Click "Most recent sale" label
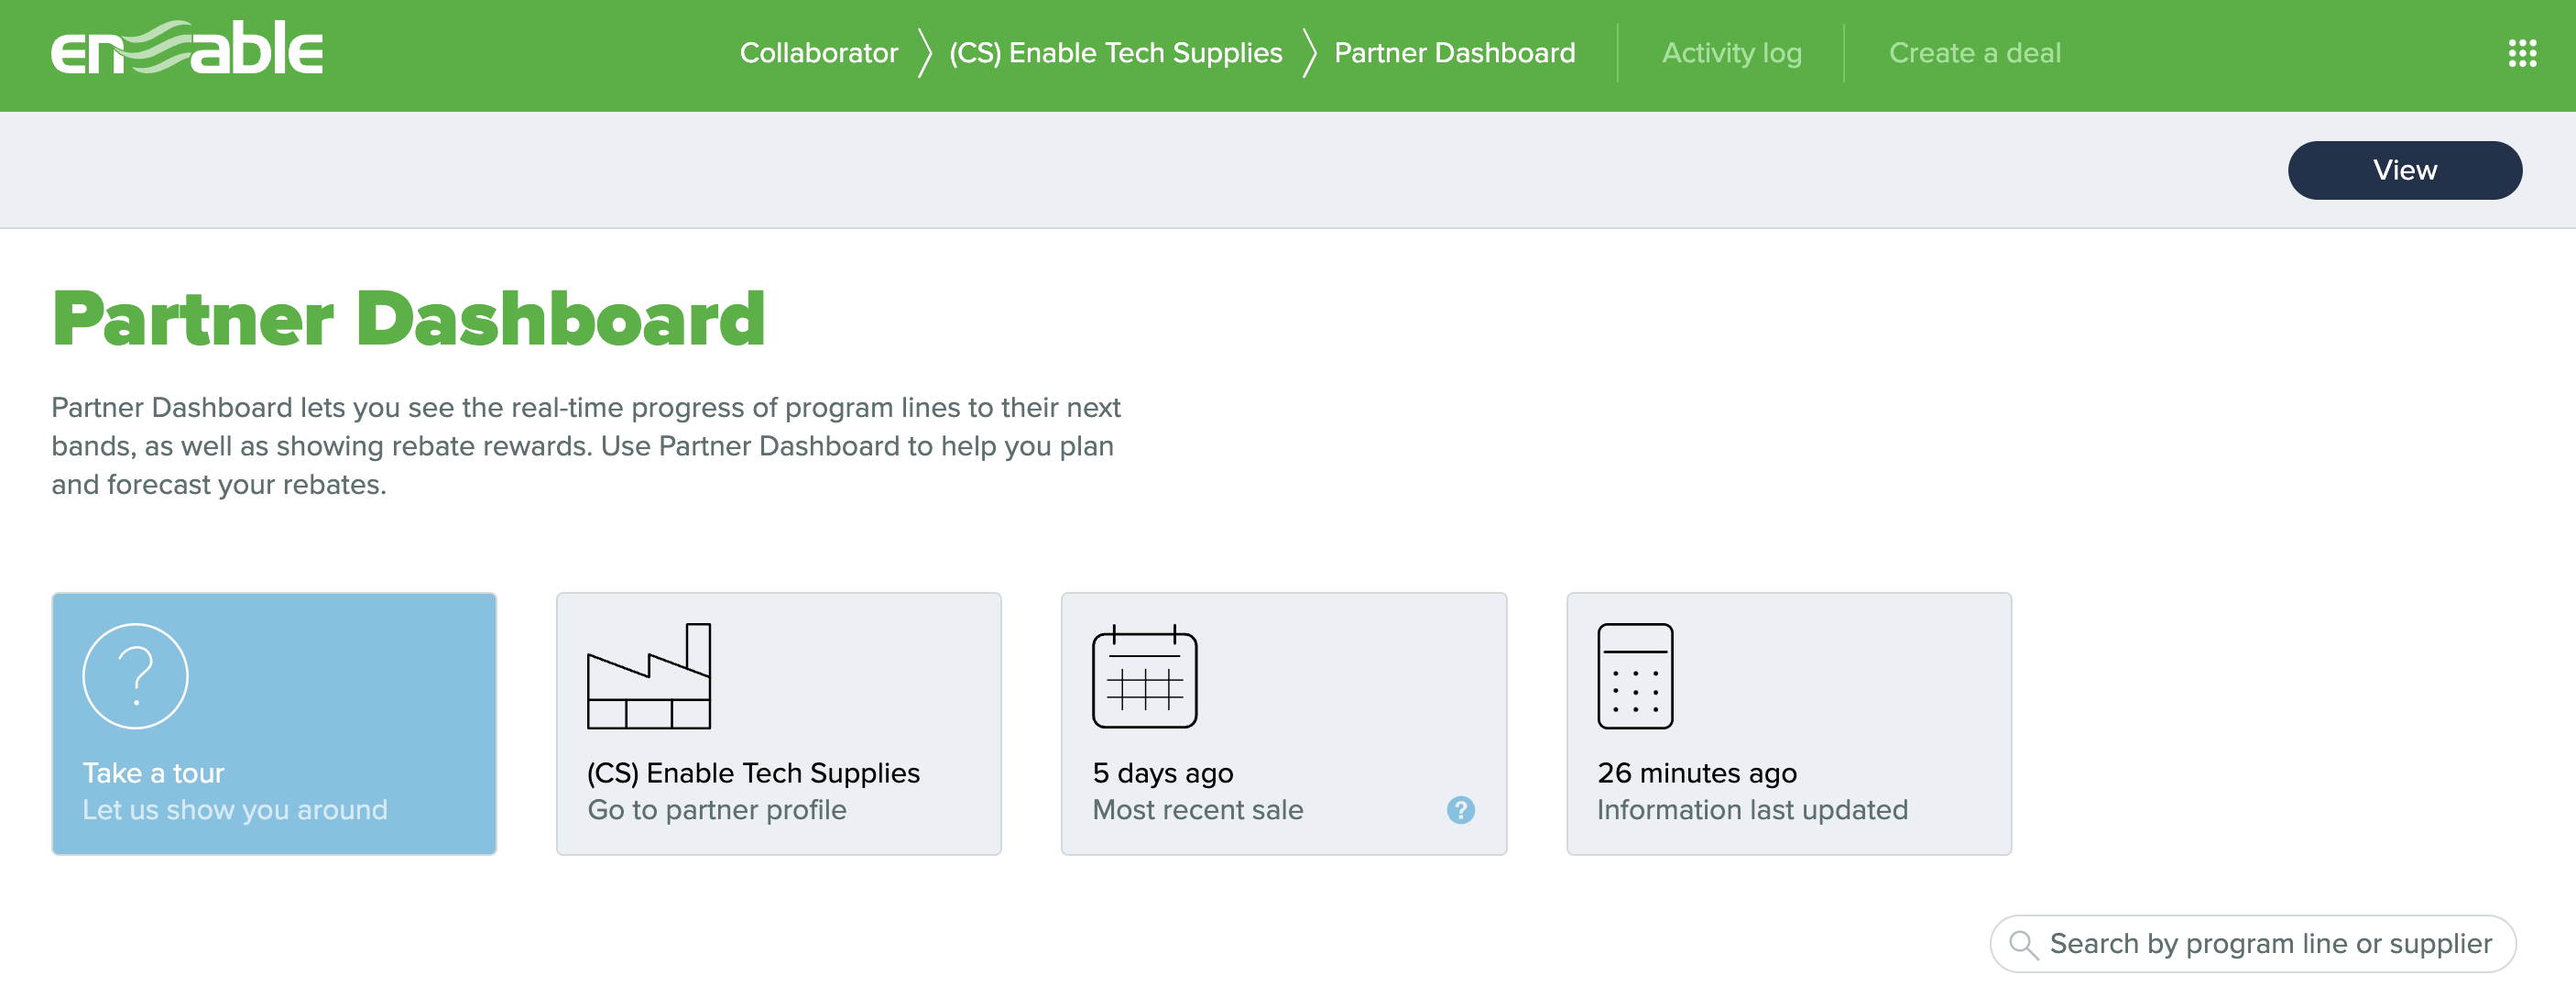Viewport: 2576px width, 997px height. point(1197,810)
